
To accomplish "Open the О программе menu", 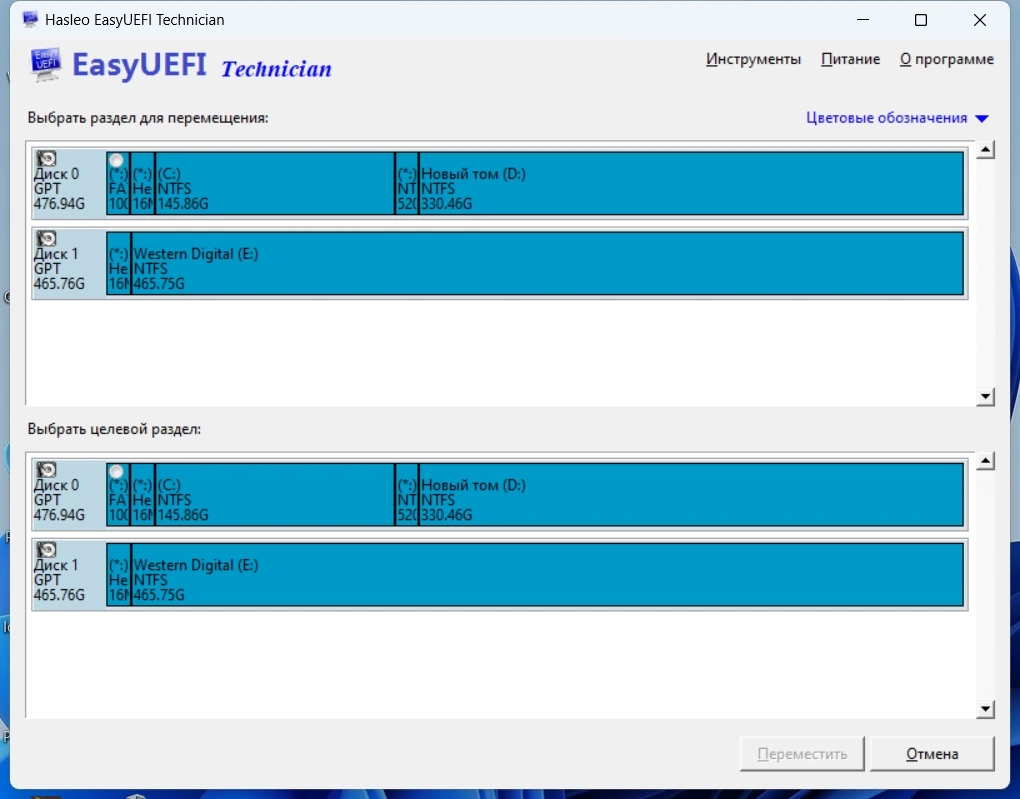I will (x=946, y=59).
